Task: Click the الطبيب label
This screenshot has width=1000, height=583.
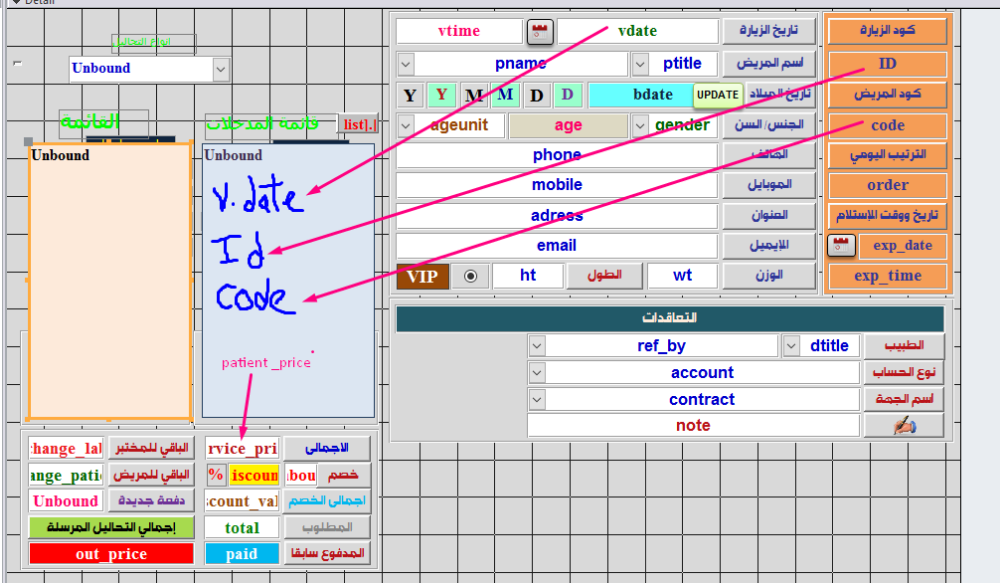Action: (904, 346)
